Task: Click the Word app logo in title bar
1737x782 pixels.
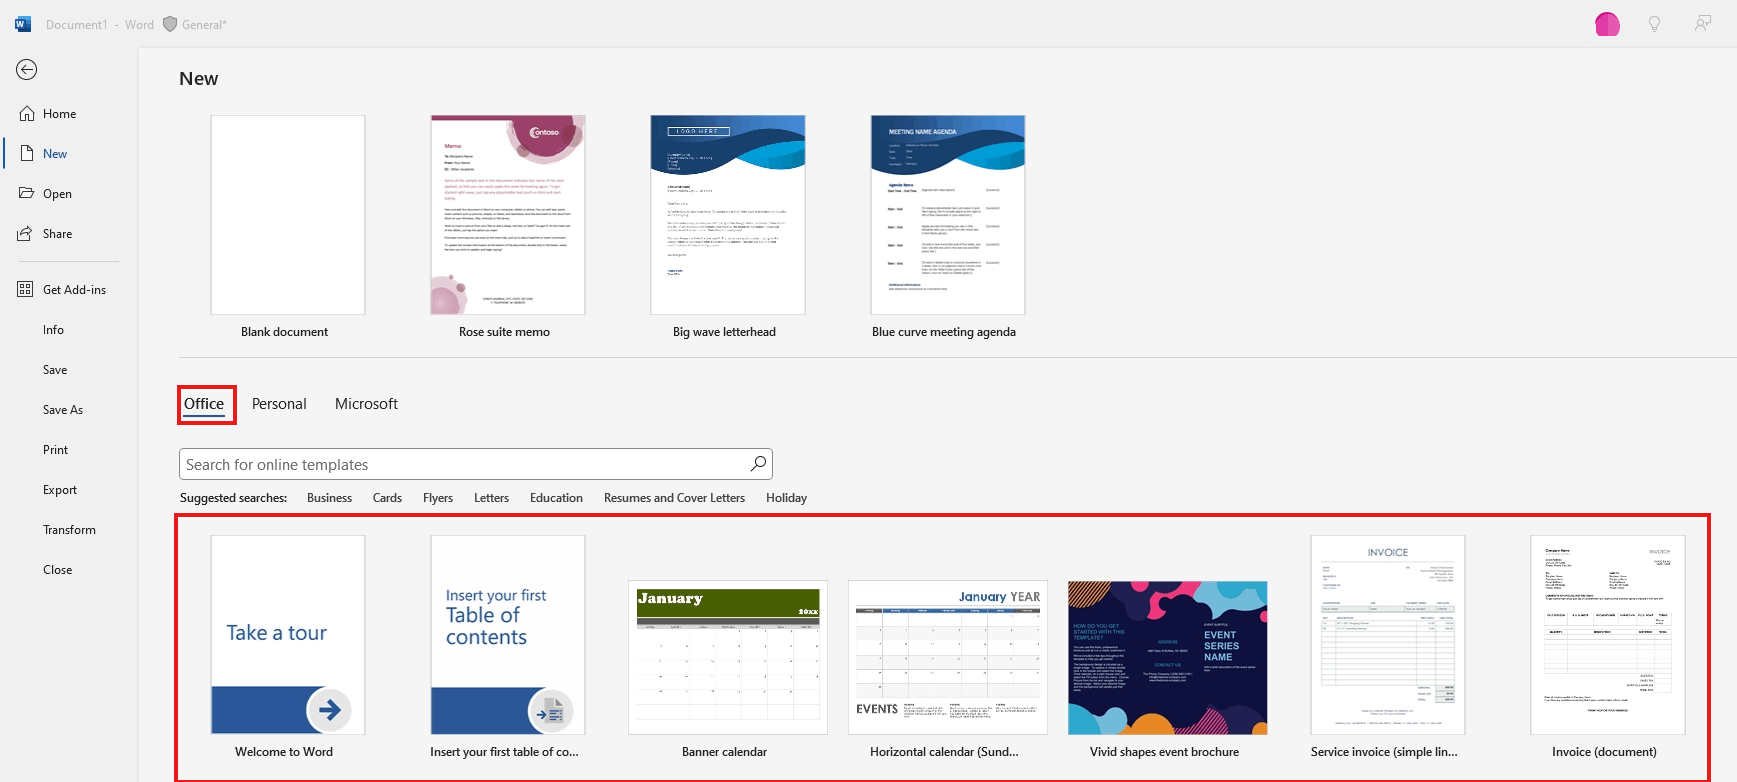Action: point(23,24)
